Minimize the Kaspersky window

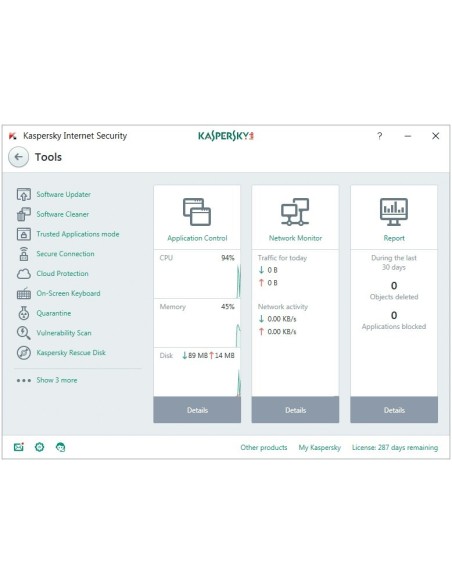pos(408,136)
